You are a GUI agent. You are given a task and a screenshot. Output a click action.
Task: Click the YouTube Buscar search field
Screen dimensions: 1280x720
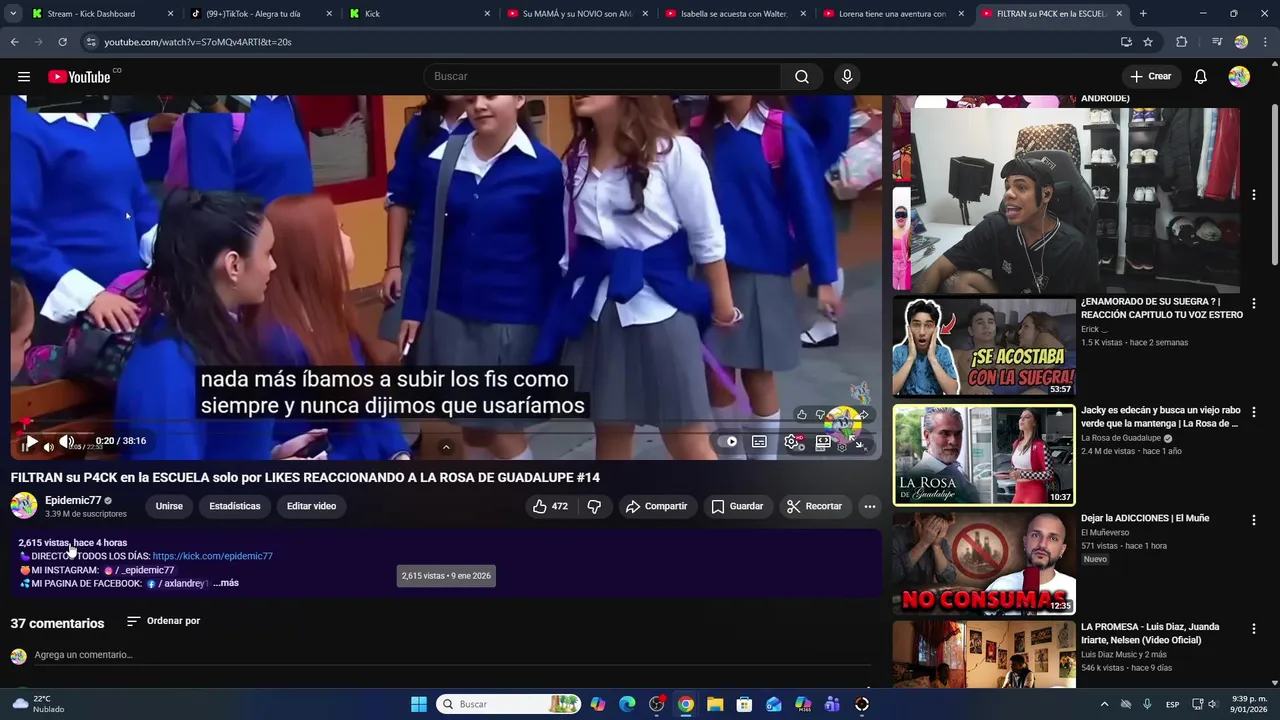pos(603,77)
